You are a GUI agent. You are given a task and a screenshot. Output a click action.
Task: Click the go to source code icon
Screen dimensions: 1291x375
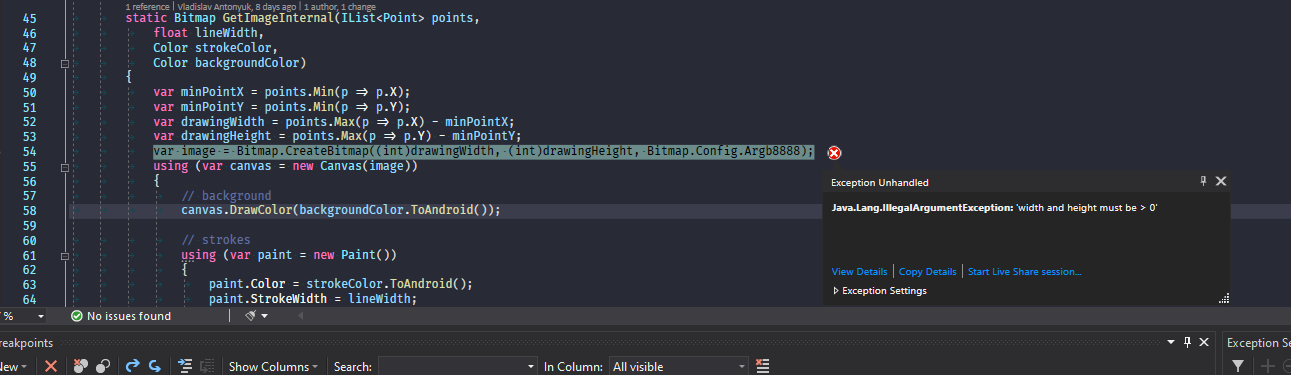pos(185,367)
